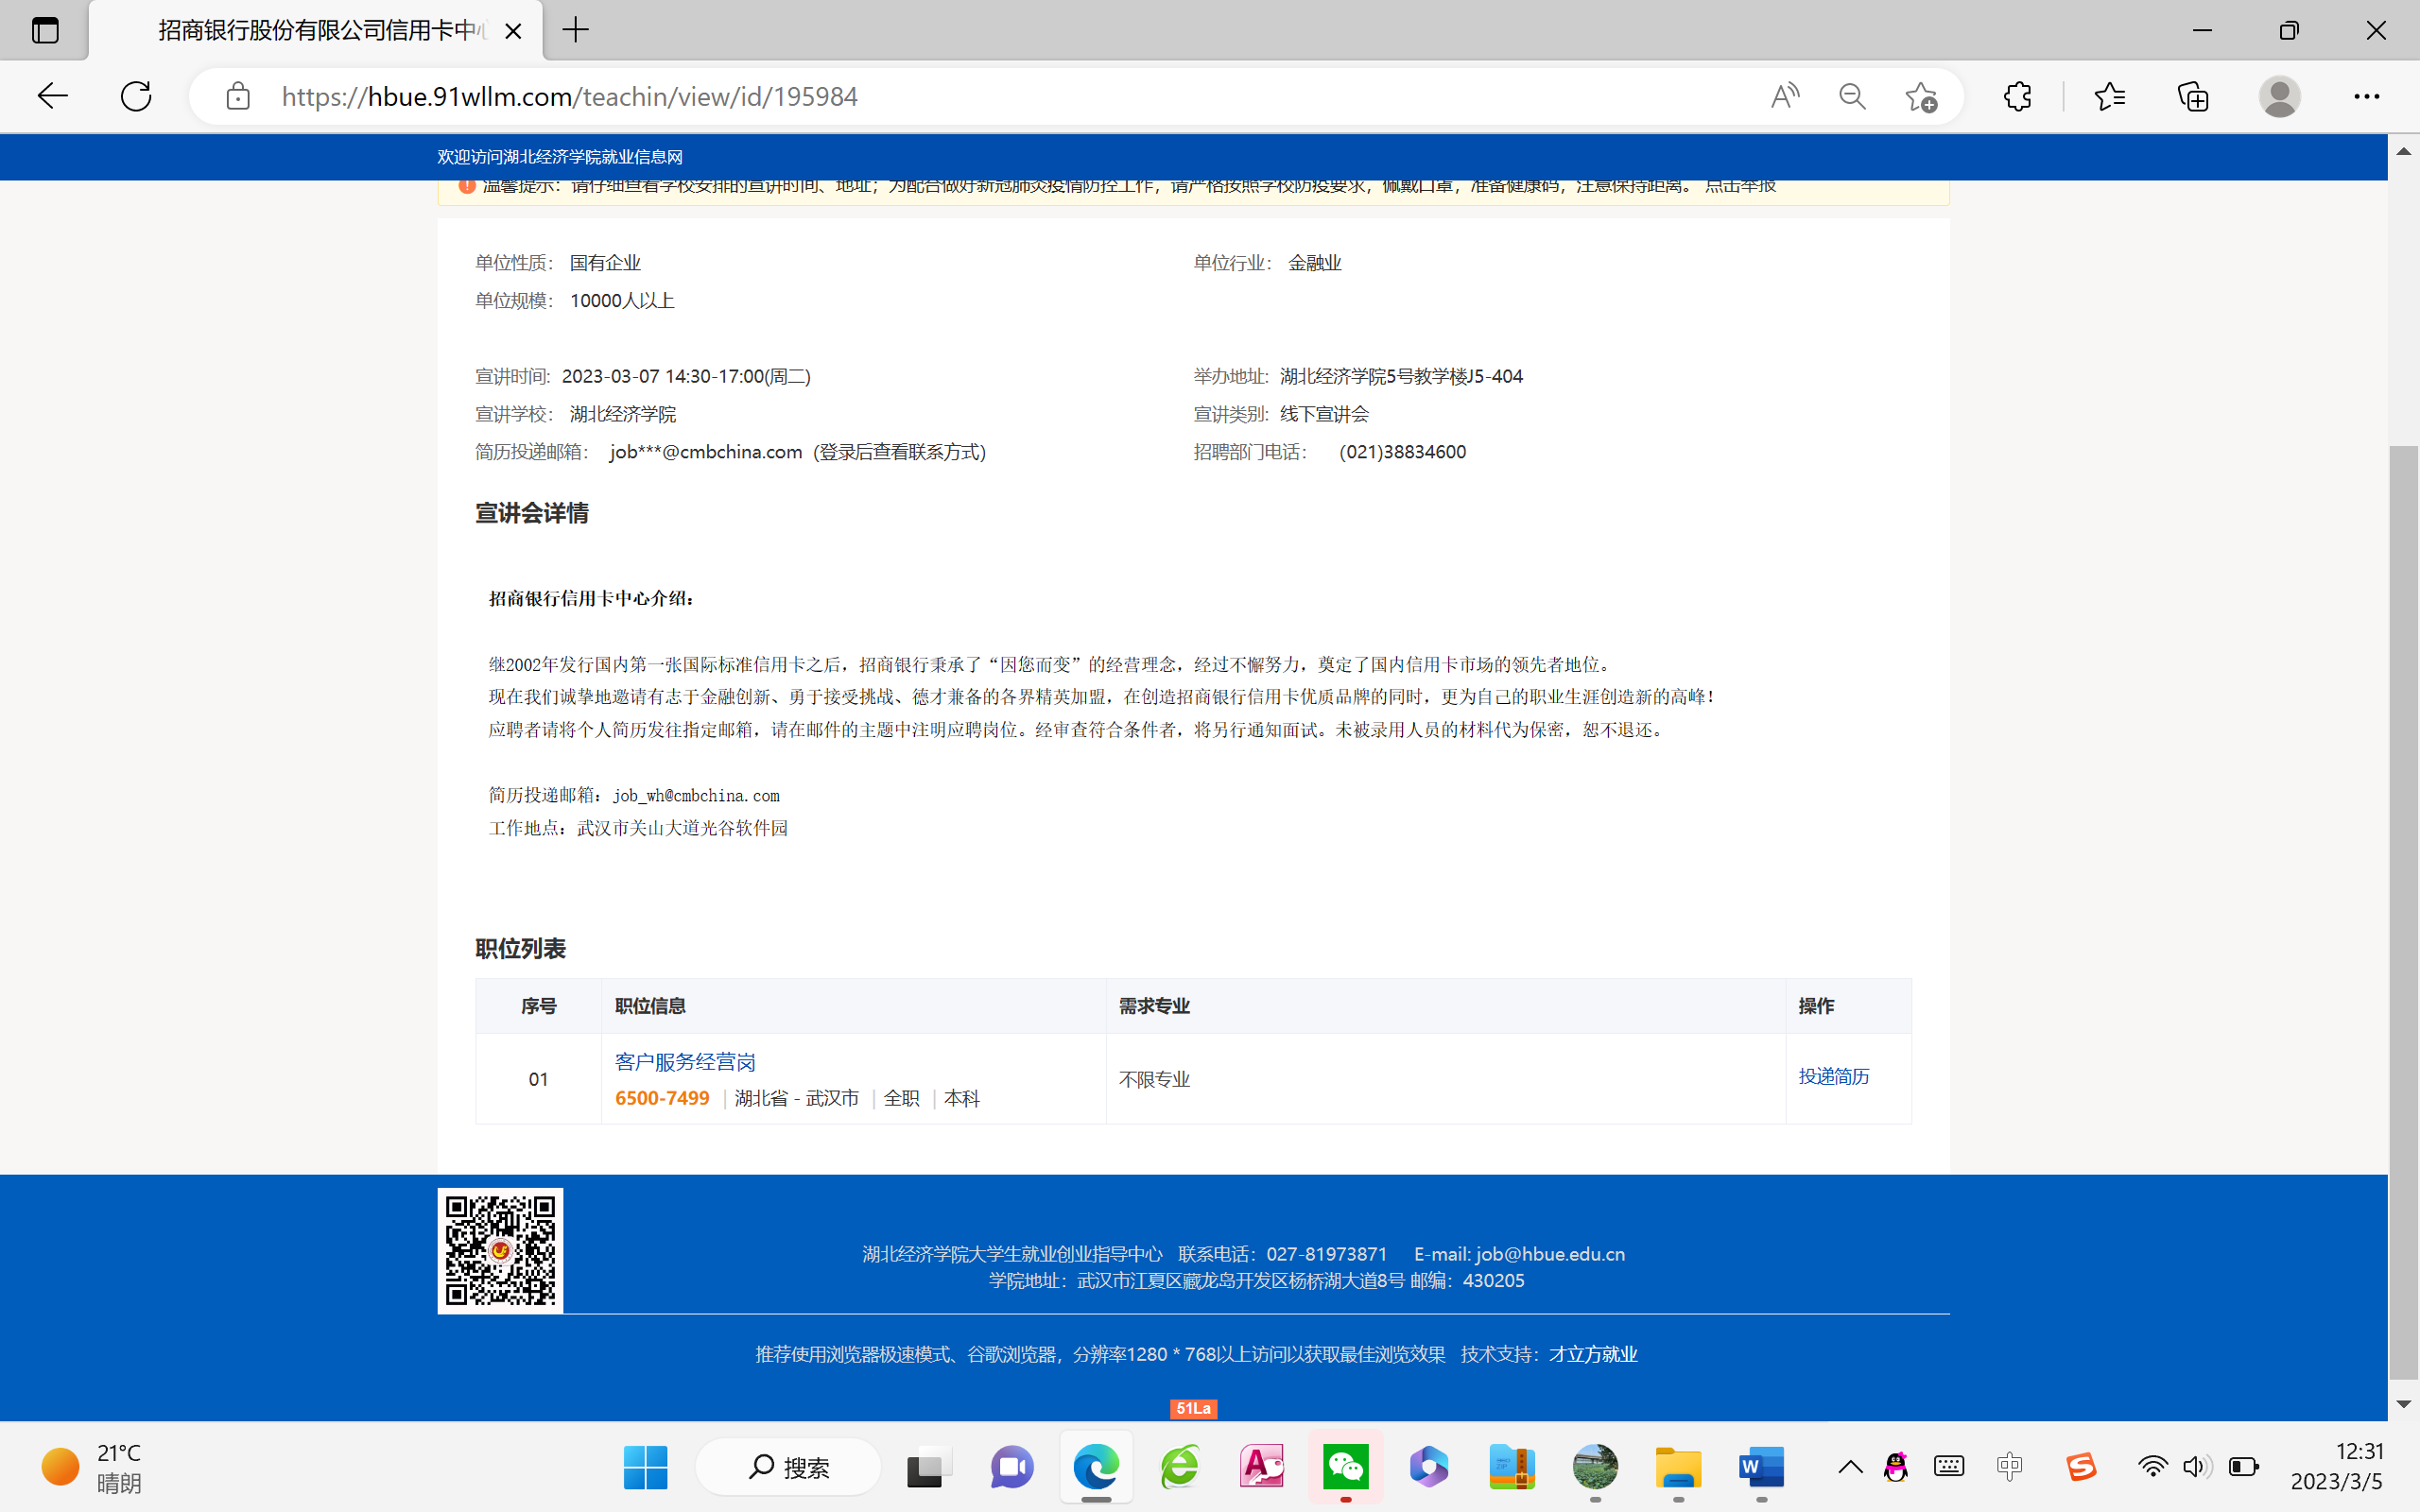Open the Collections icon in toolbar
Image resolution: width=2420 pixels, height=1512 pixels.
pyautogui.click(x=2192, y=96)
